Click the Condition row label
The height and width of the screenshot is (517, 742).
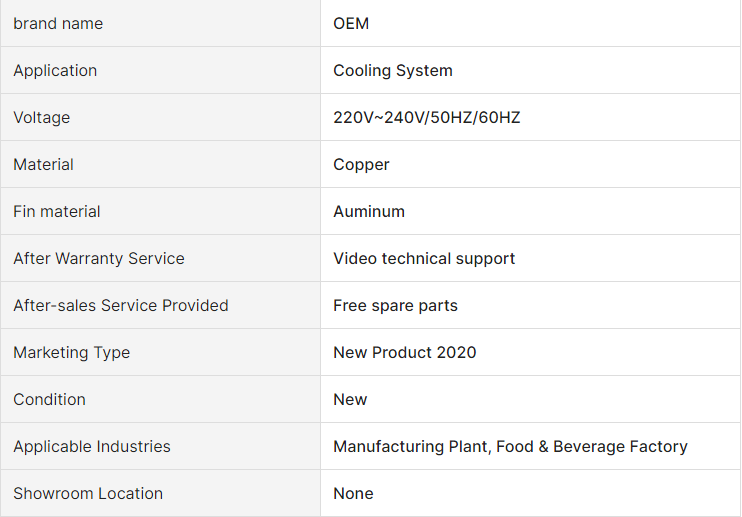[49, 399]
